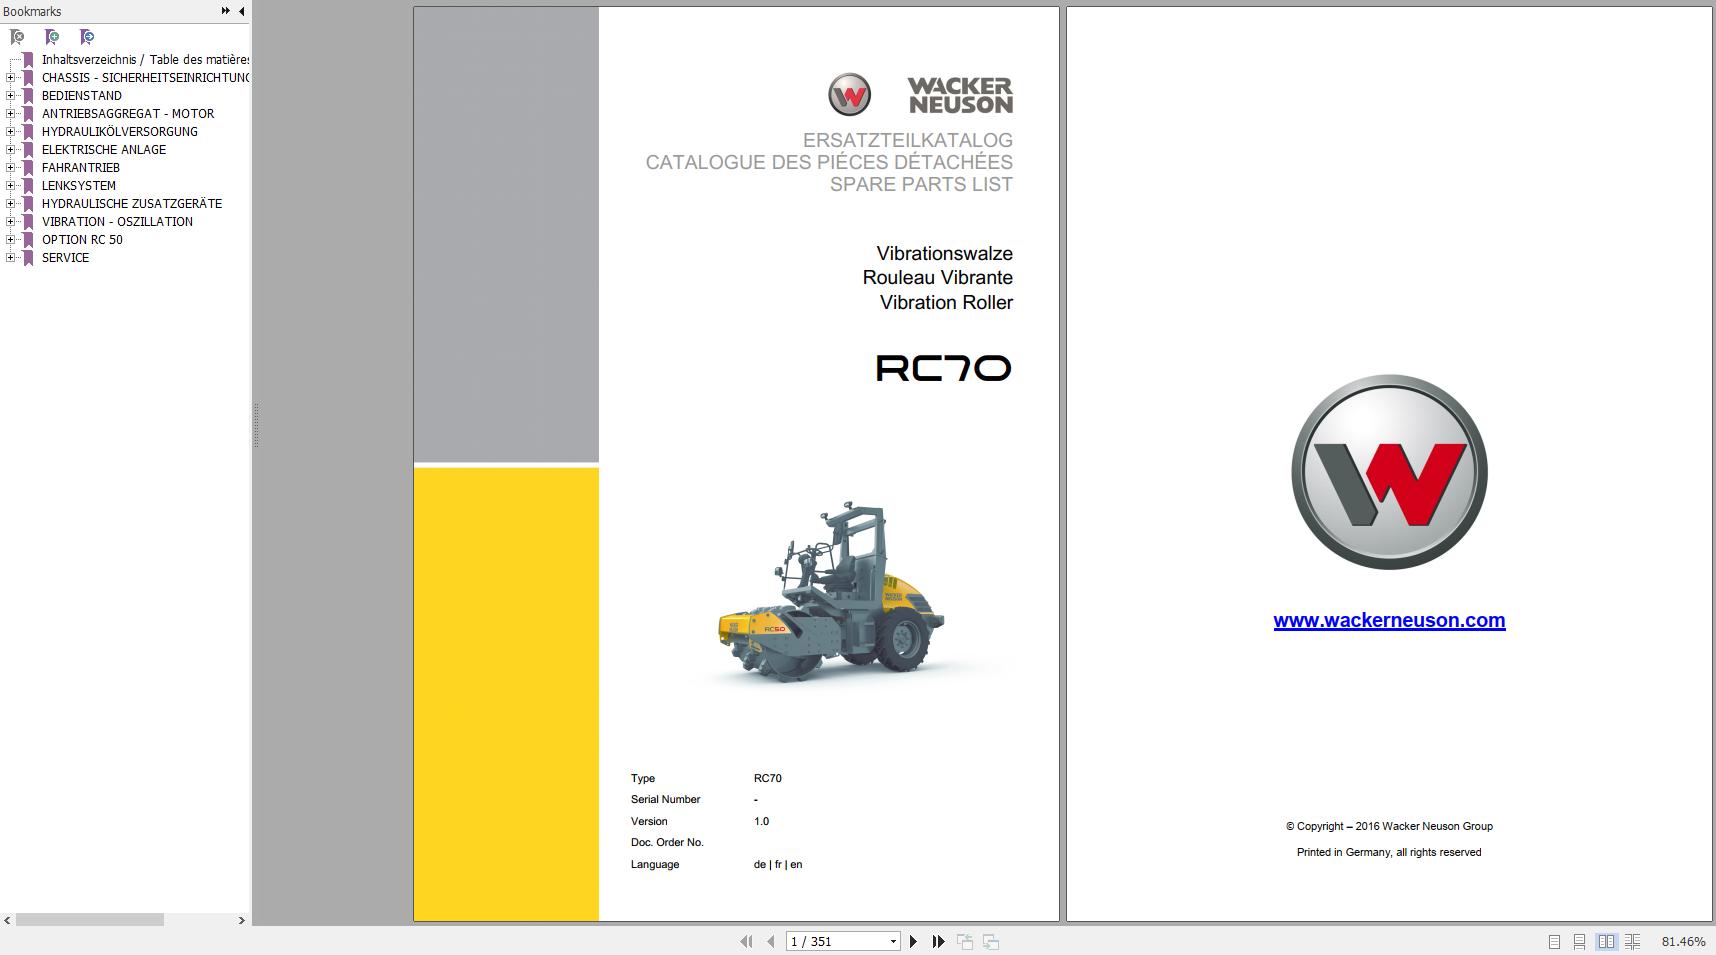Expand the VIBRATION - OSZILLATION bookmark
This screenshot has width=1716, height=955.
(x=11, y=221)
